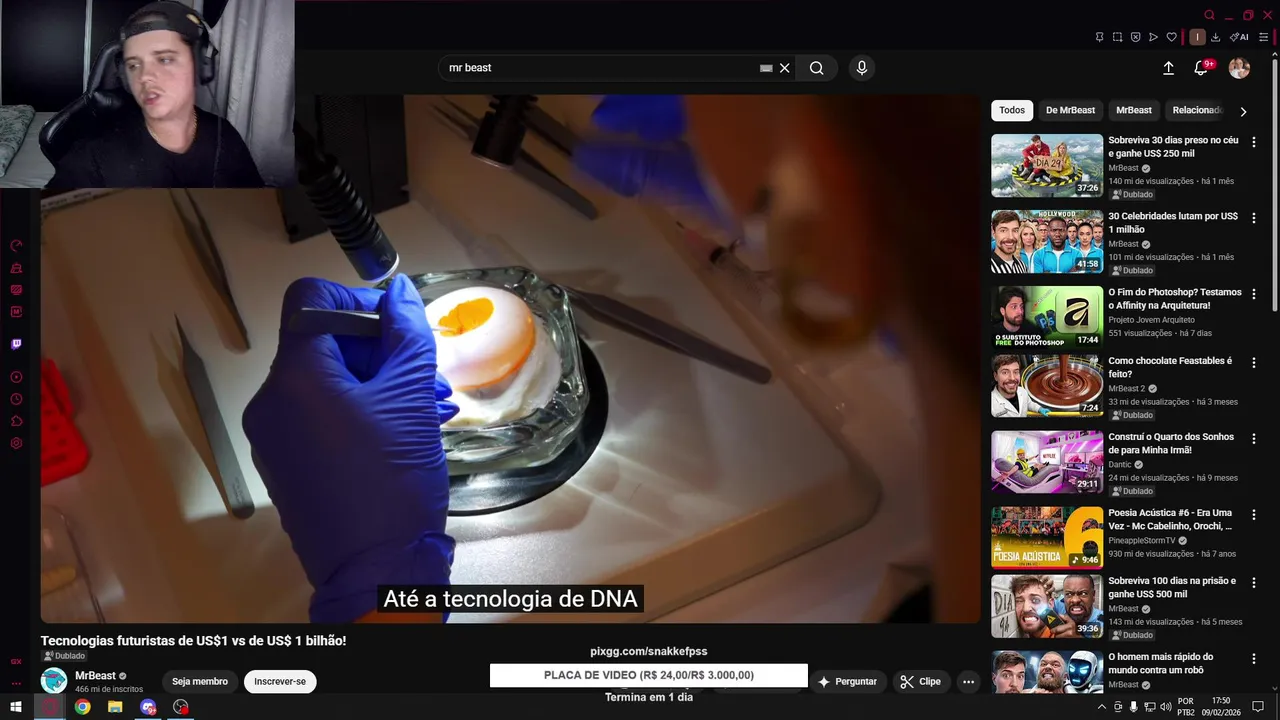Image resolution: width=1280 pixels, height=720 pixels.
Task: Click the 'Clipe' button
Action: click(x=921, y=682)
